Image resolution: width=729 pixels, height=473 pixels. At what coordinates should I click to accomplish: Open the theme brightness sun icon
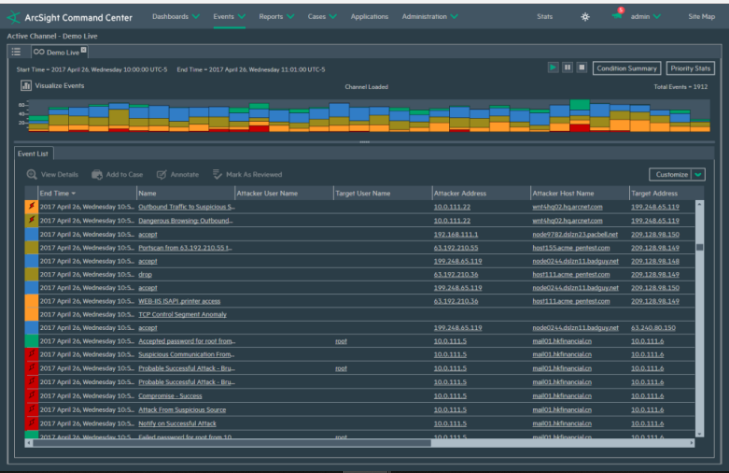[585, 17]
